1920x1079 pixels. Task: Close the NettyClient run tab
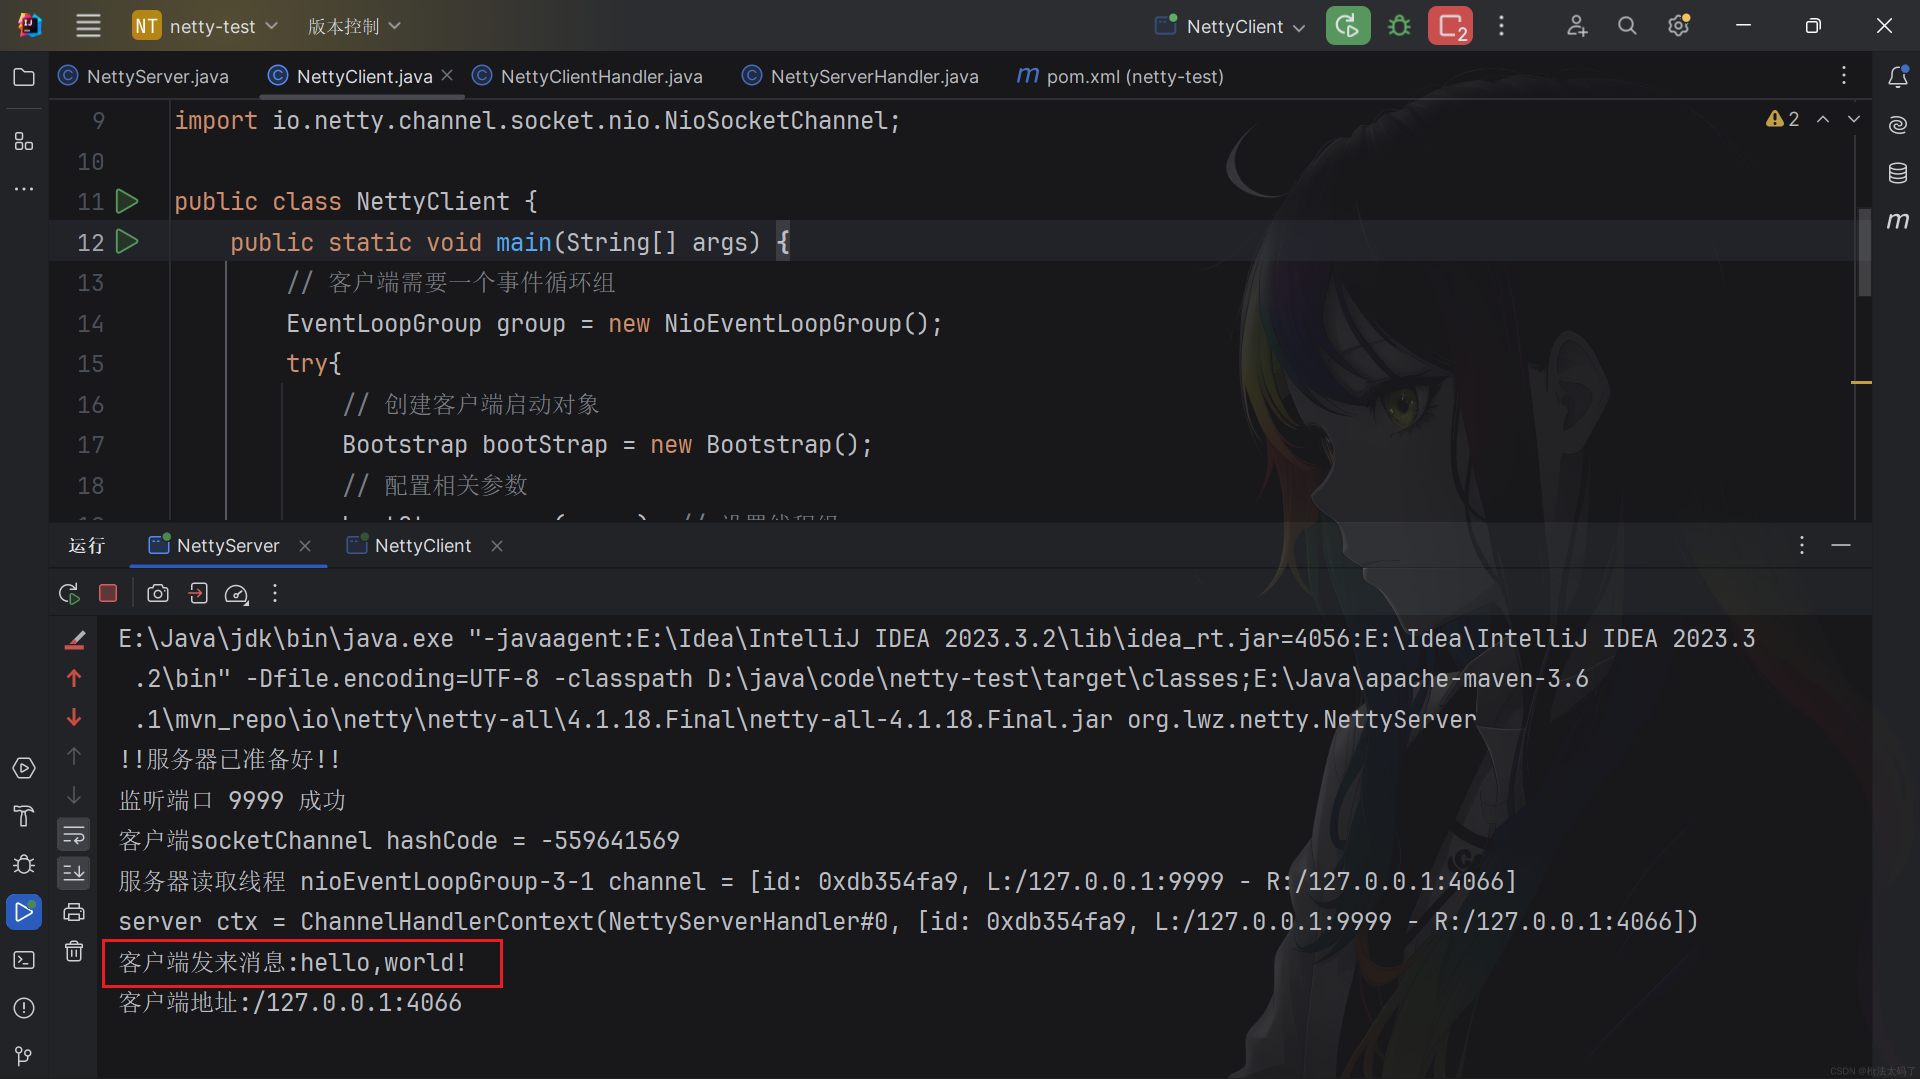pos(497,545)
